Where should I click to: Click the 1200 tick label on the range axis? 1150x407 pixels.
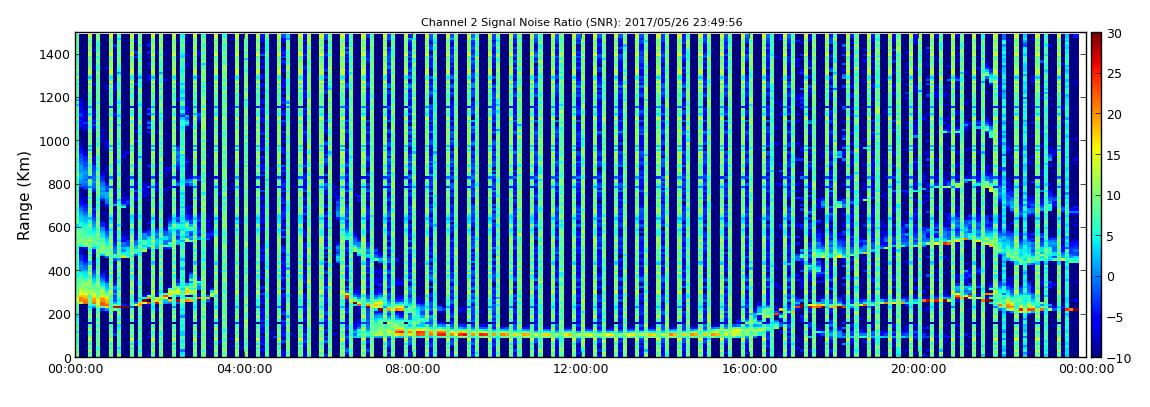pyautogui.click(x=56, y=98)
